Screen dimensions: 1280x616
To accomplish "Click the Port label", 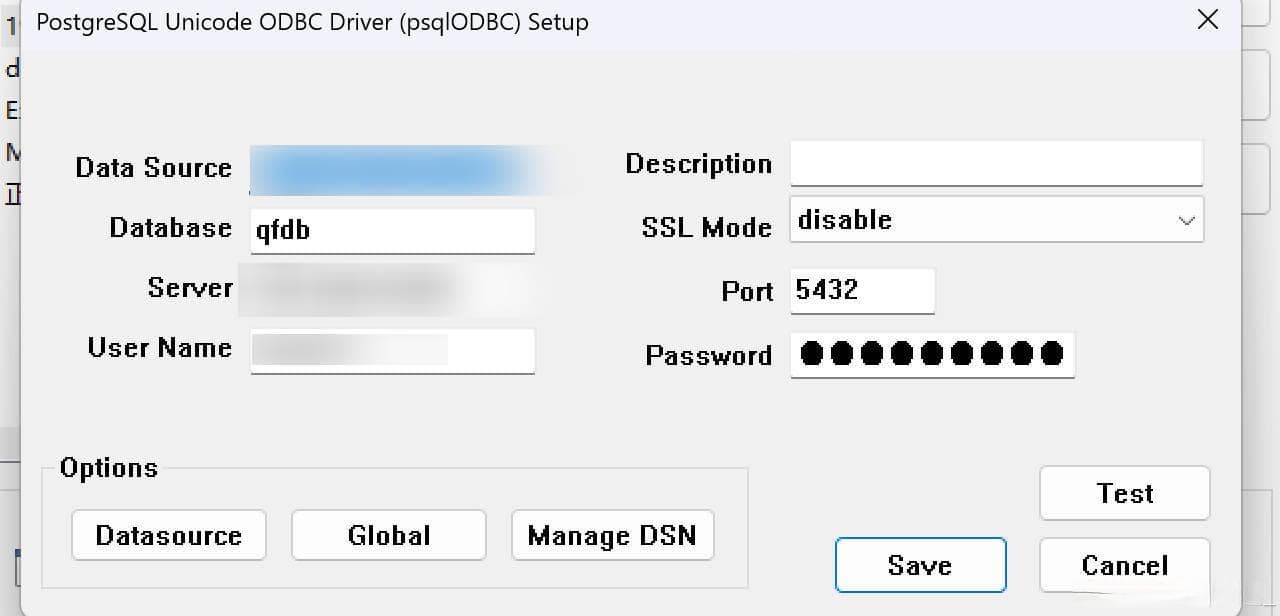I will (747, 291).
